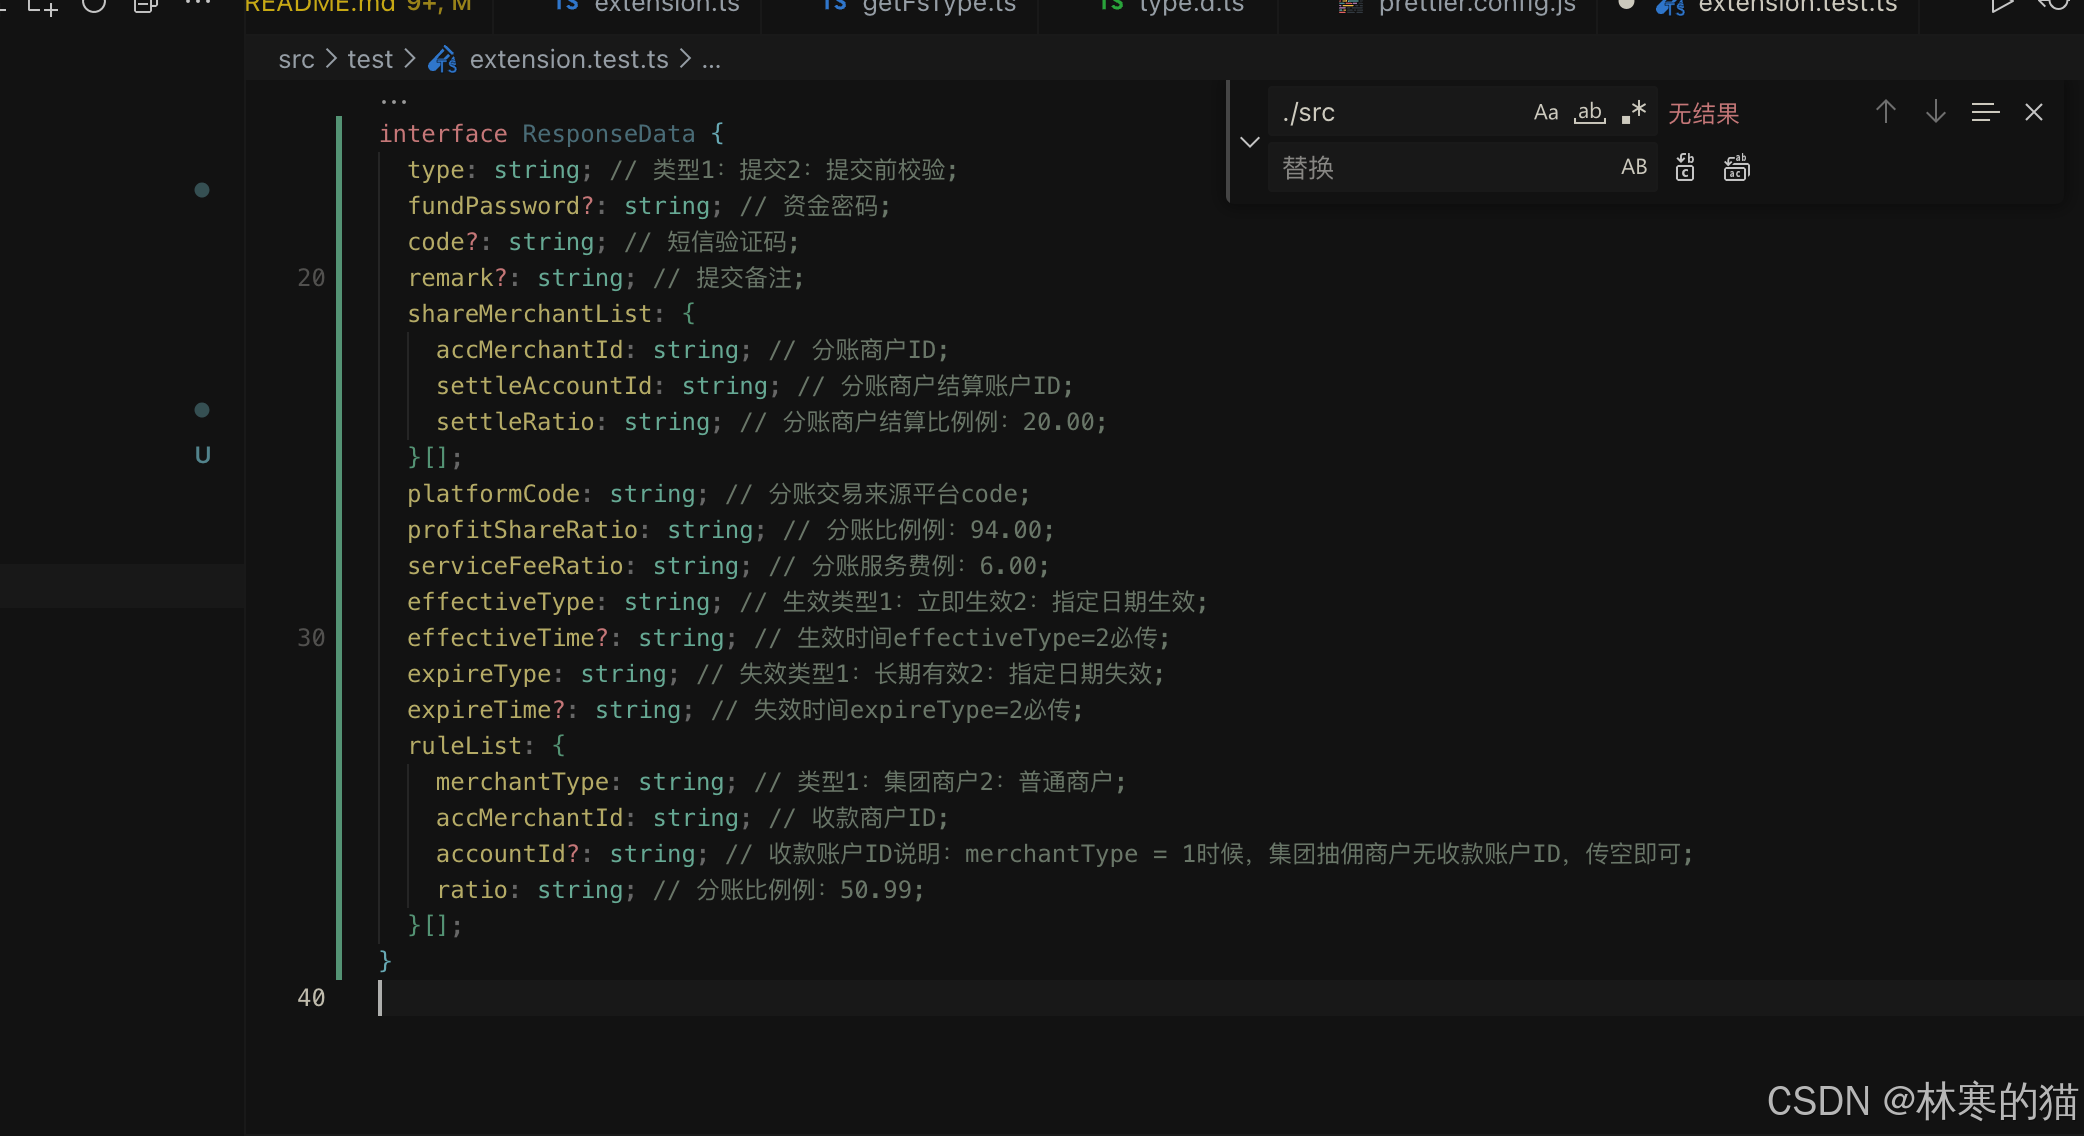Click the Replace single match icon
This screenshot has width=2084, height=1136.
click(1685, 167)
